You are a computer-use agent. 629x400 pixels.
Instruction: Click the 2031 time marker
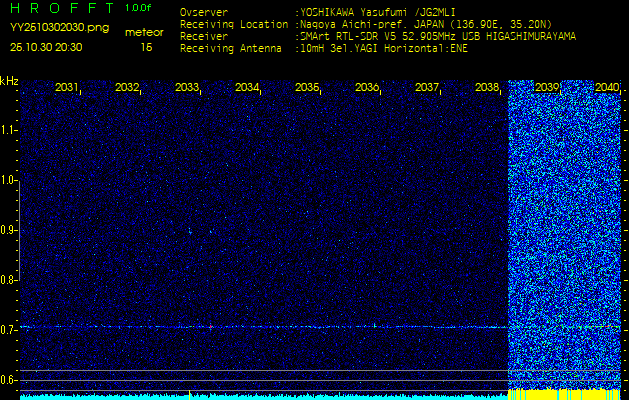67,88
